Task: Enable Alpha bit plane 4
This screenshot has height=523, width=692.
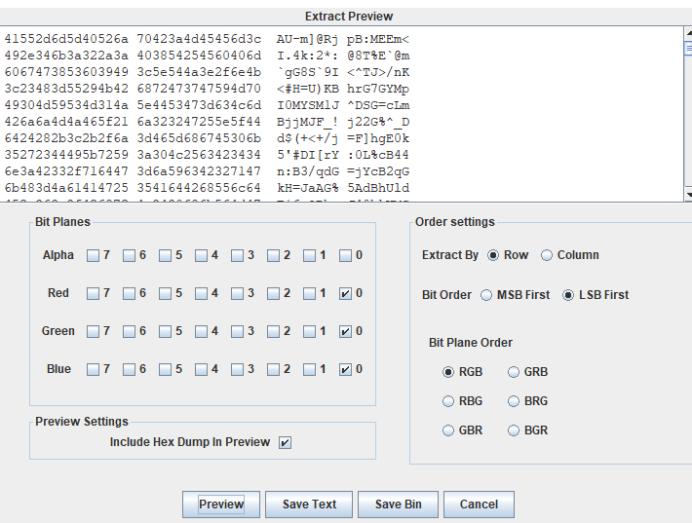Action: click(201, 256)
